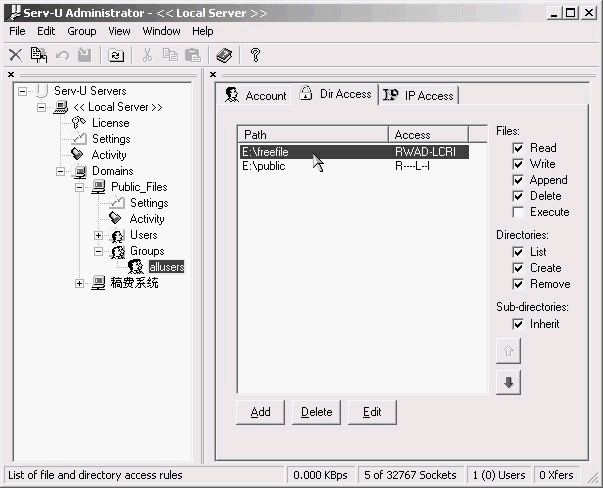Uncheck the Write files checkbox
The image size is (603, 488).
[518, 164]
